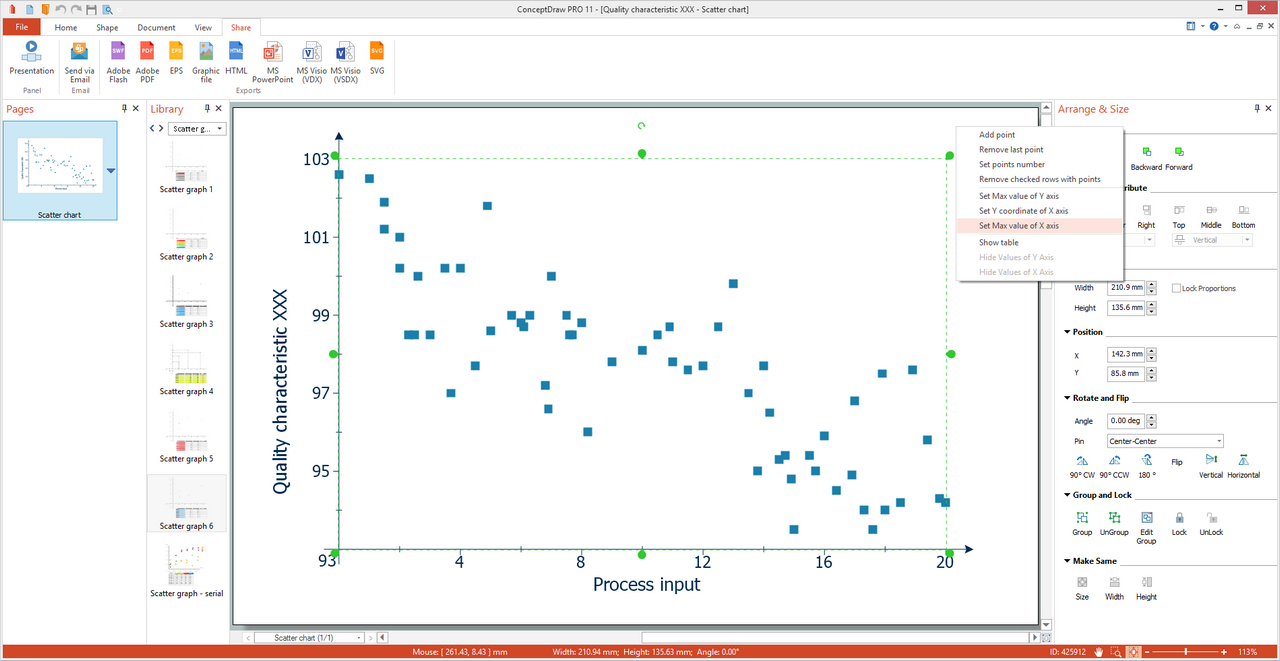Align the selected objects to Top
Viewport: 1280px width, 661px height.
(1179, 216)
